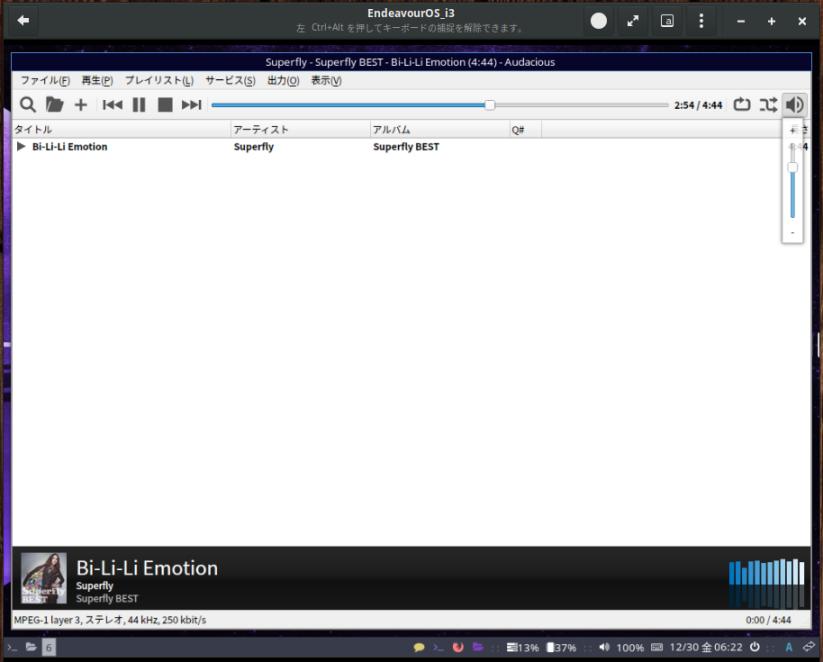Open the 表示(V) menu
The image size is (823, 662).
pyautogui.click(x=326, y=80)
